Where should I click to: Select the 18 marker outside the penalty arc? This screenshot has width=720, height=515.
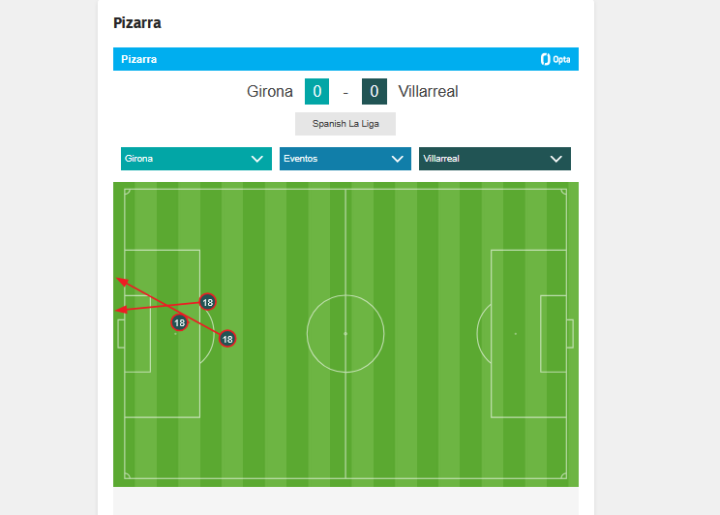click(x=227, y=339)
